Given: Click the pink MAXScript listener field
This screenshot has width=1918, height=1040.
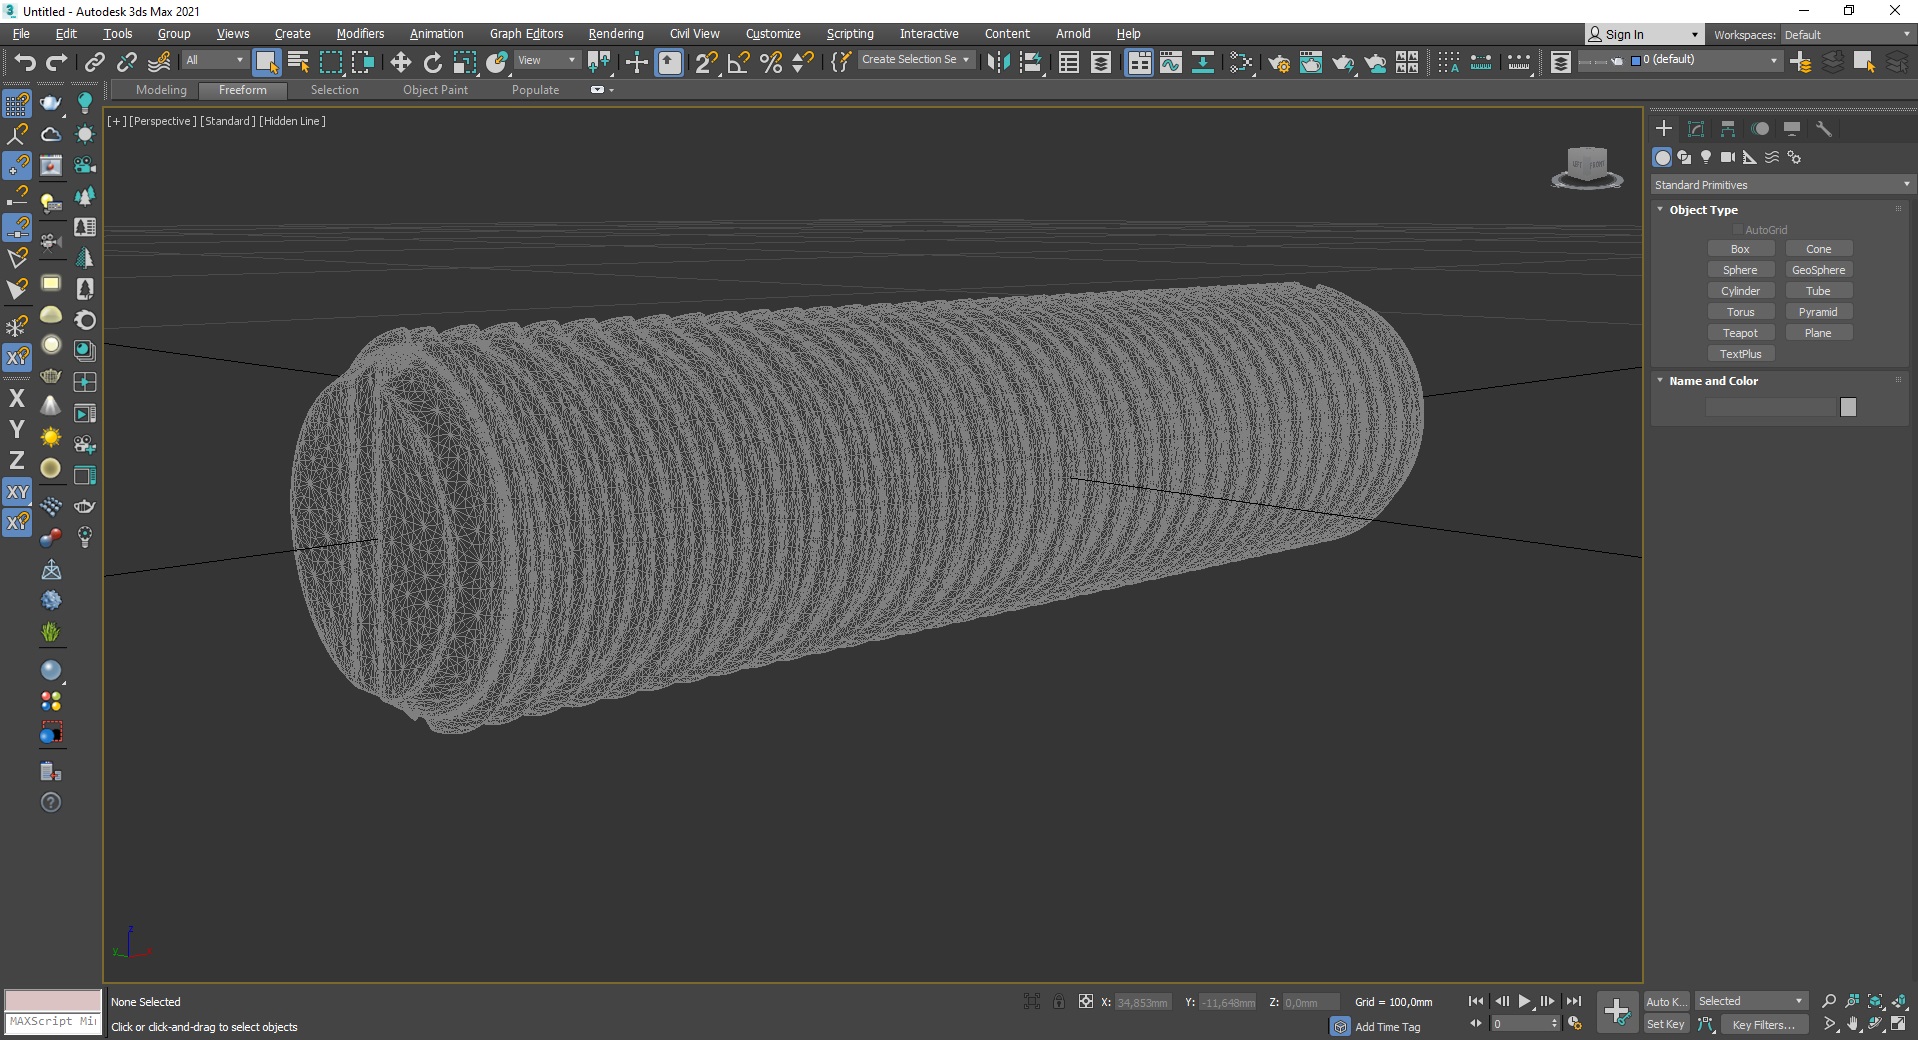Looking at the screenshot, I should [x=53, y=1000].
